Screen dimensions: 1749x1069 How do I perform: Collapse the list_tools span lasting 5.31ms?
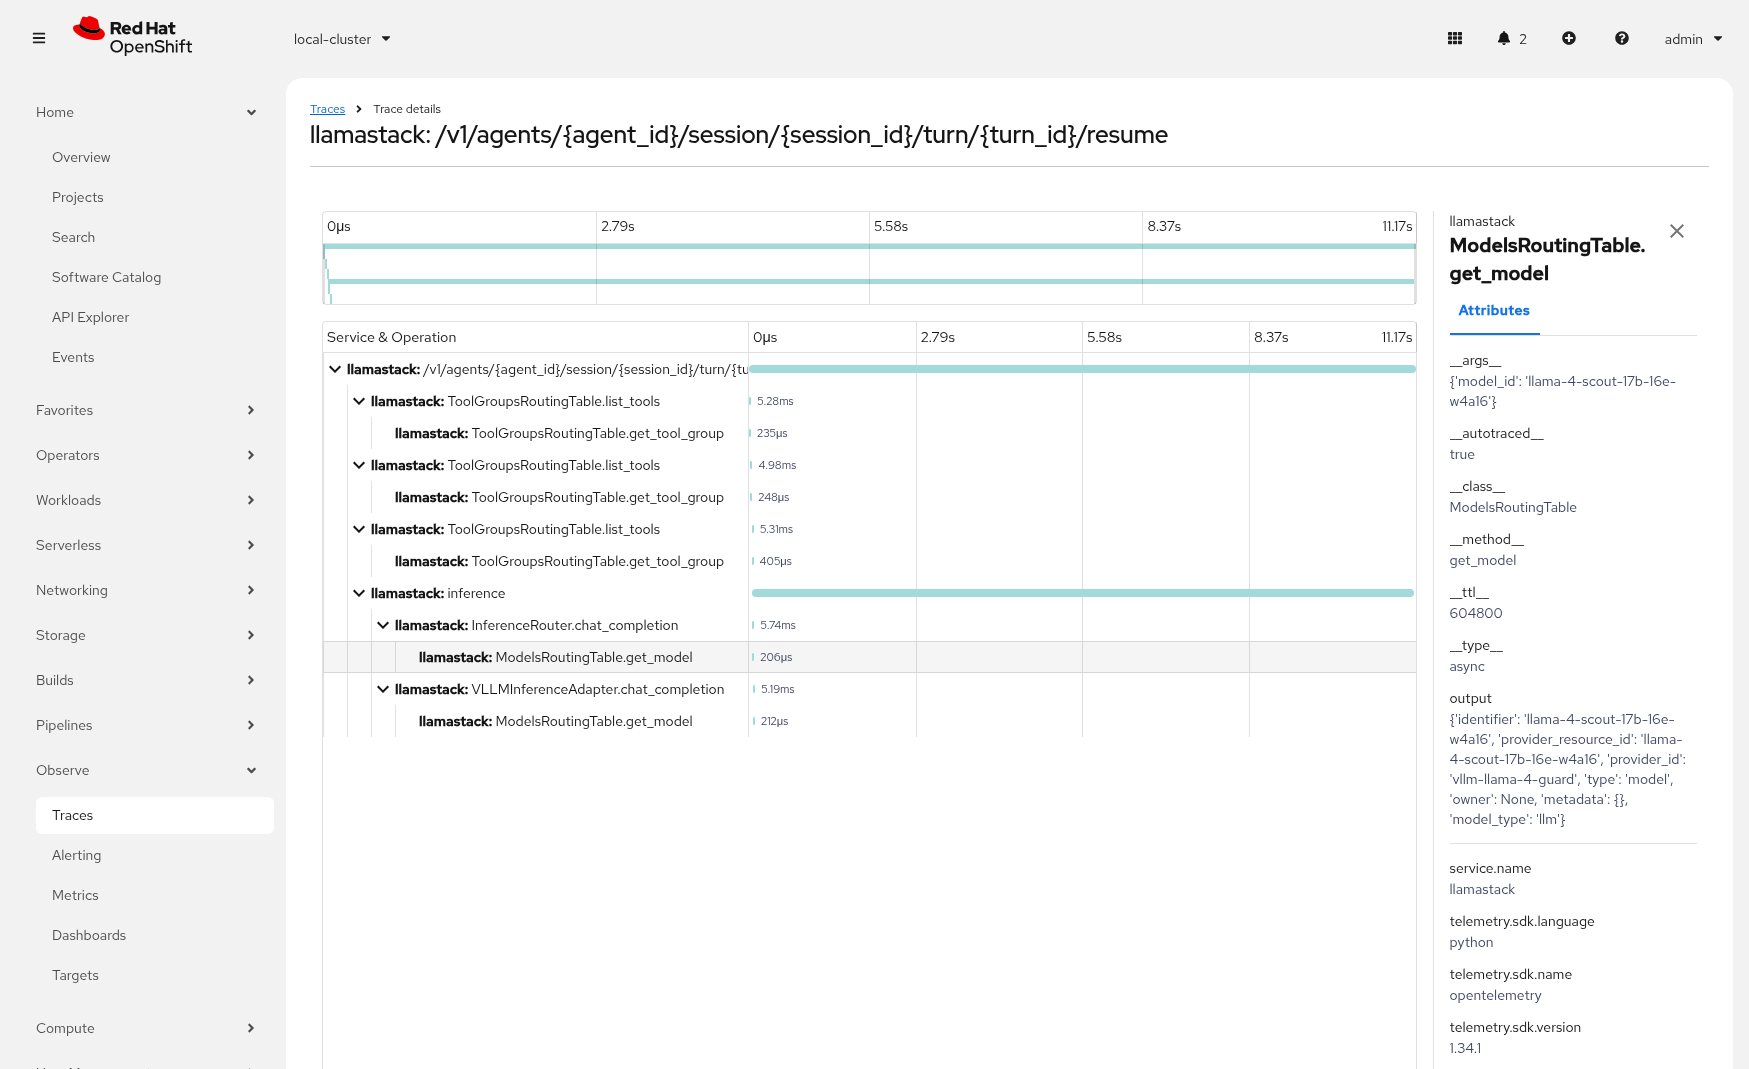coord(359,529)
